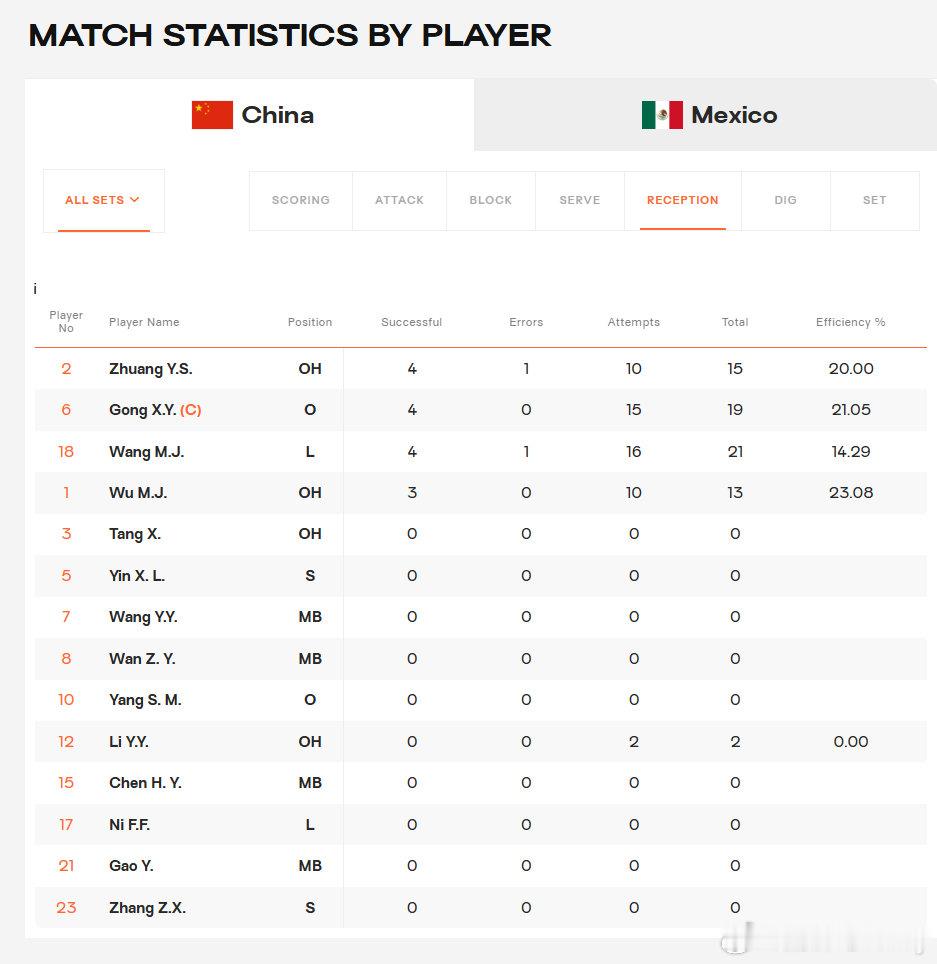Click the China flag icon
This screenshot has height=964, width=937.
point(212,115)
